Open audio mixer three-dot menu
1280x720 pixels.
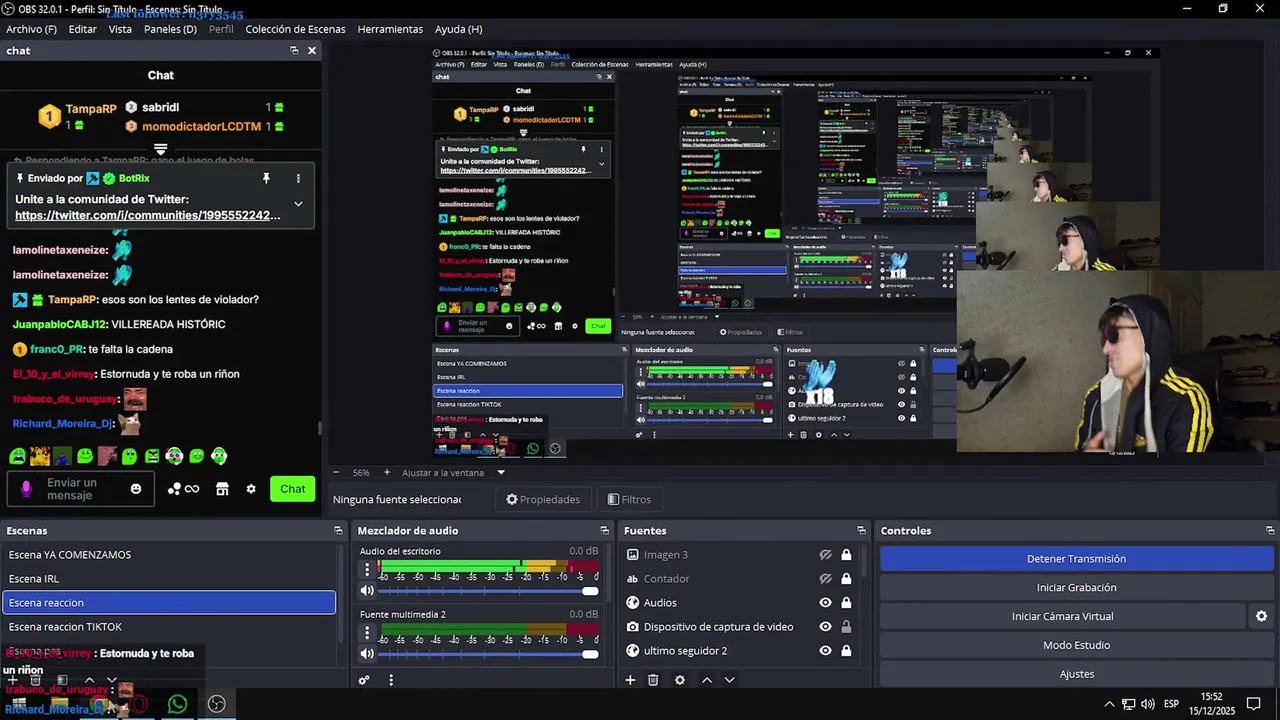point(391,680)
